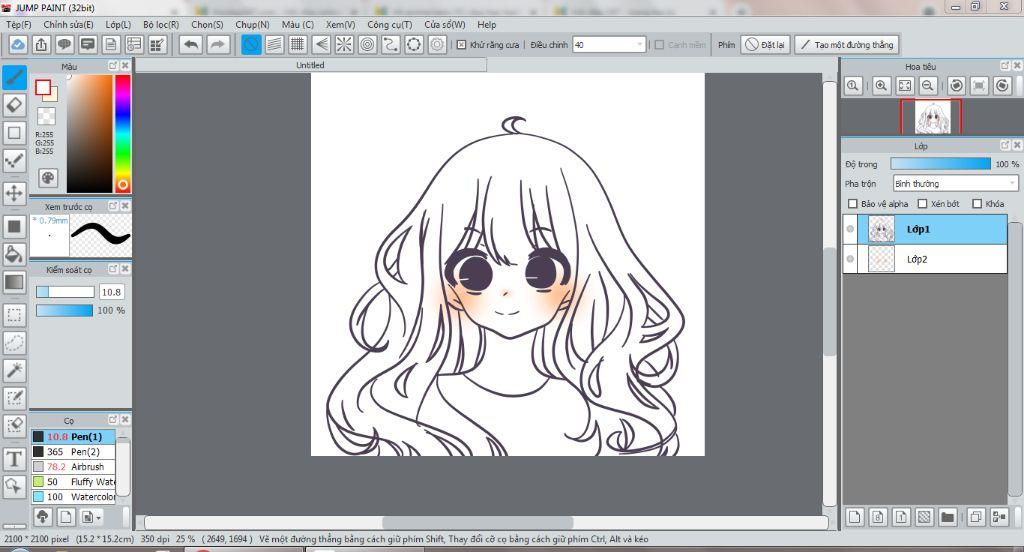Toggle visibility of layer Lớp2

tap(850, 259)
